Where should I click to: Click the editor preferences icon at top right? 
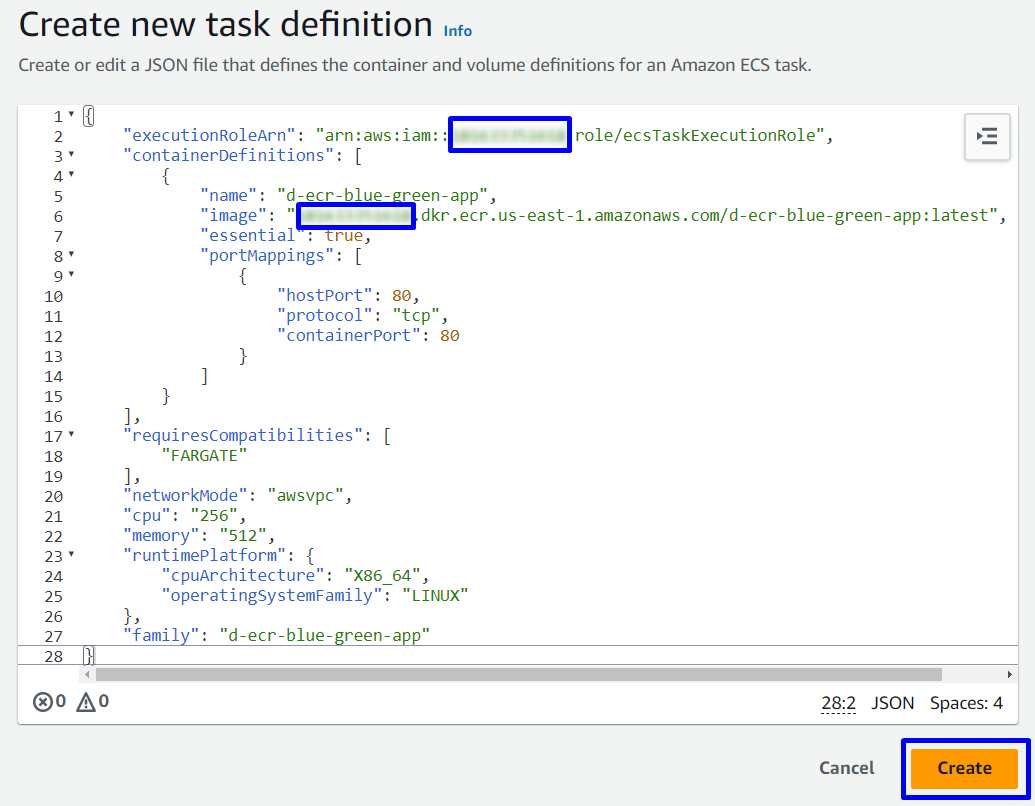[986, 136]
